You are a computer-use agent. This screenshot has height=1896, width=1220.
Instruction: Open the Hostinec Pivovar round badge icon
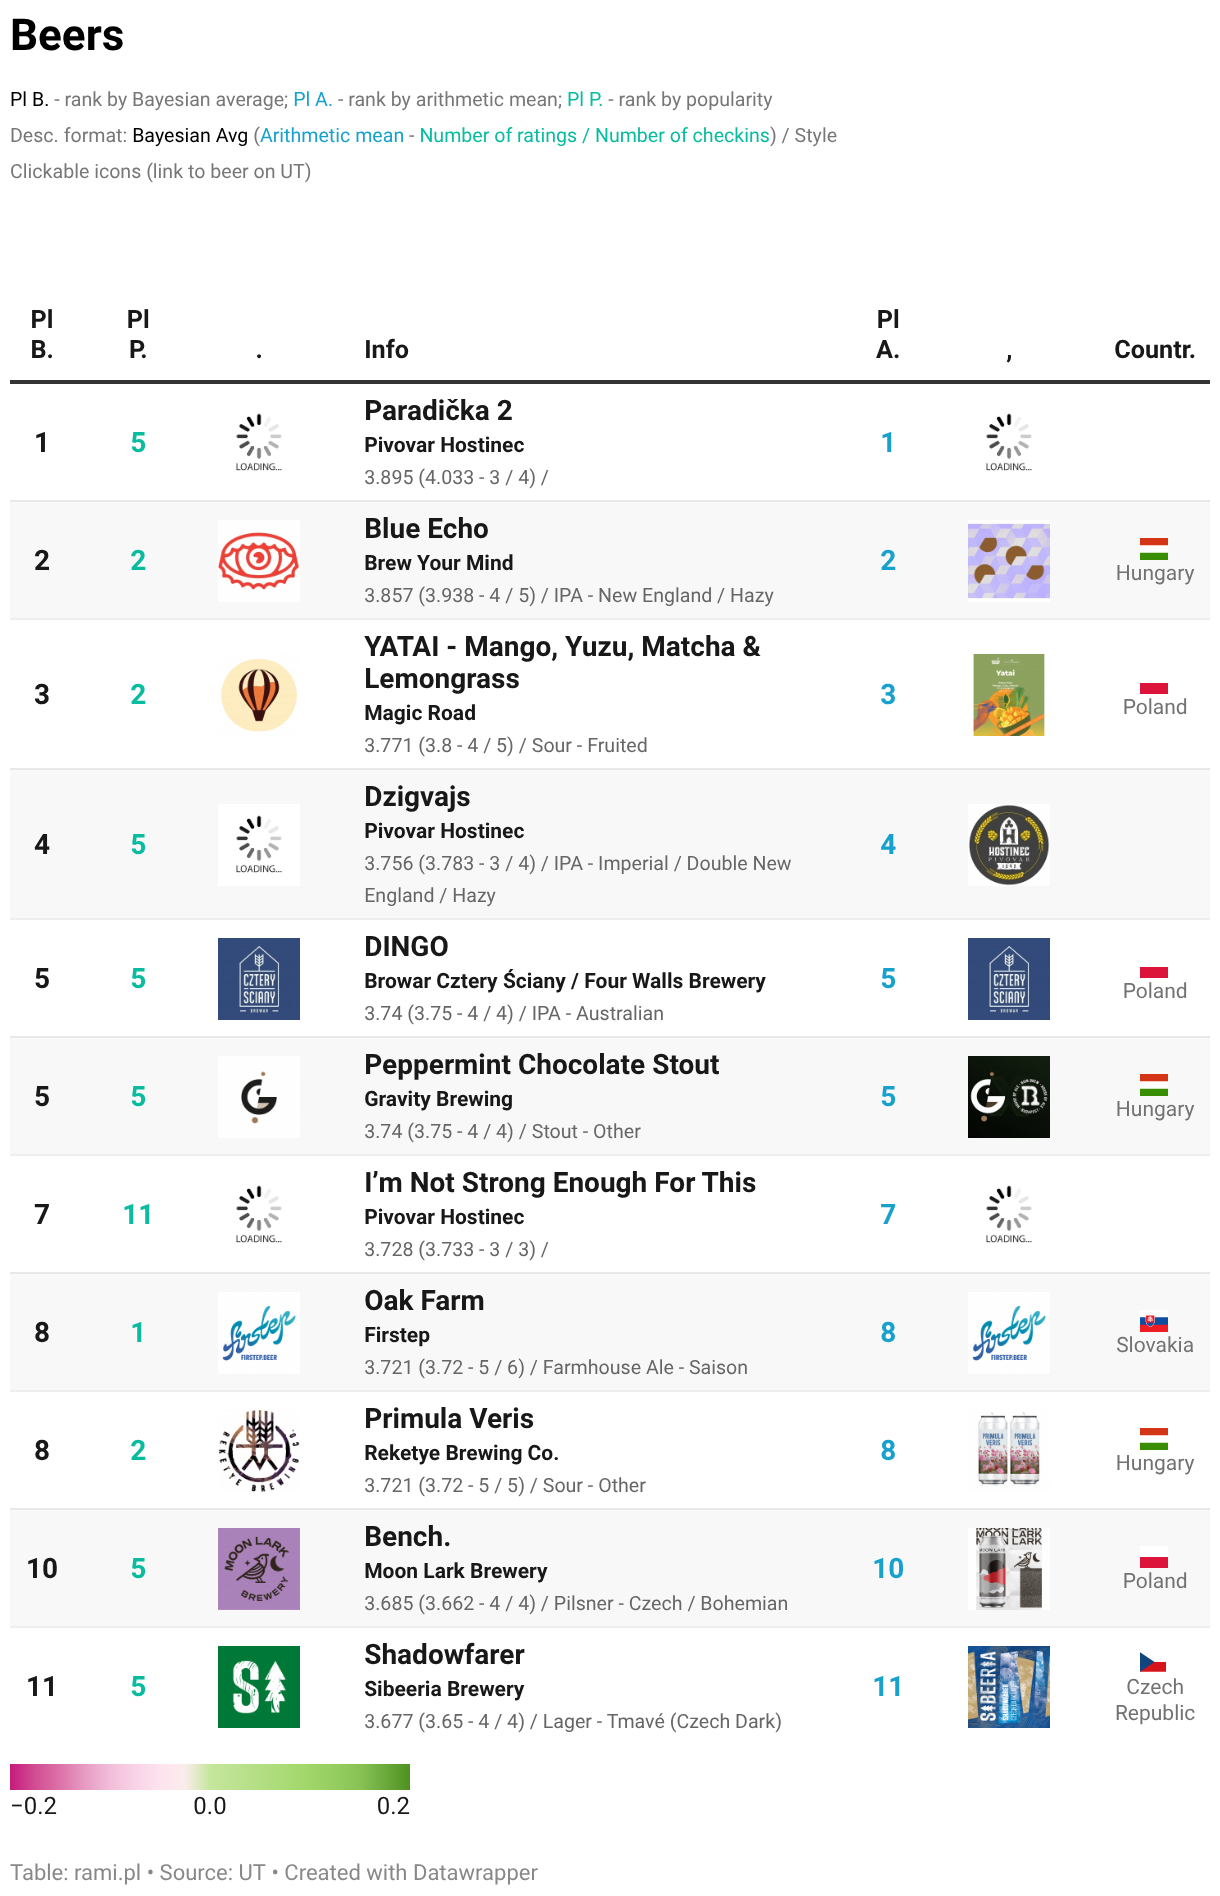click(x=1009, y=845)
